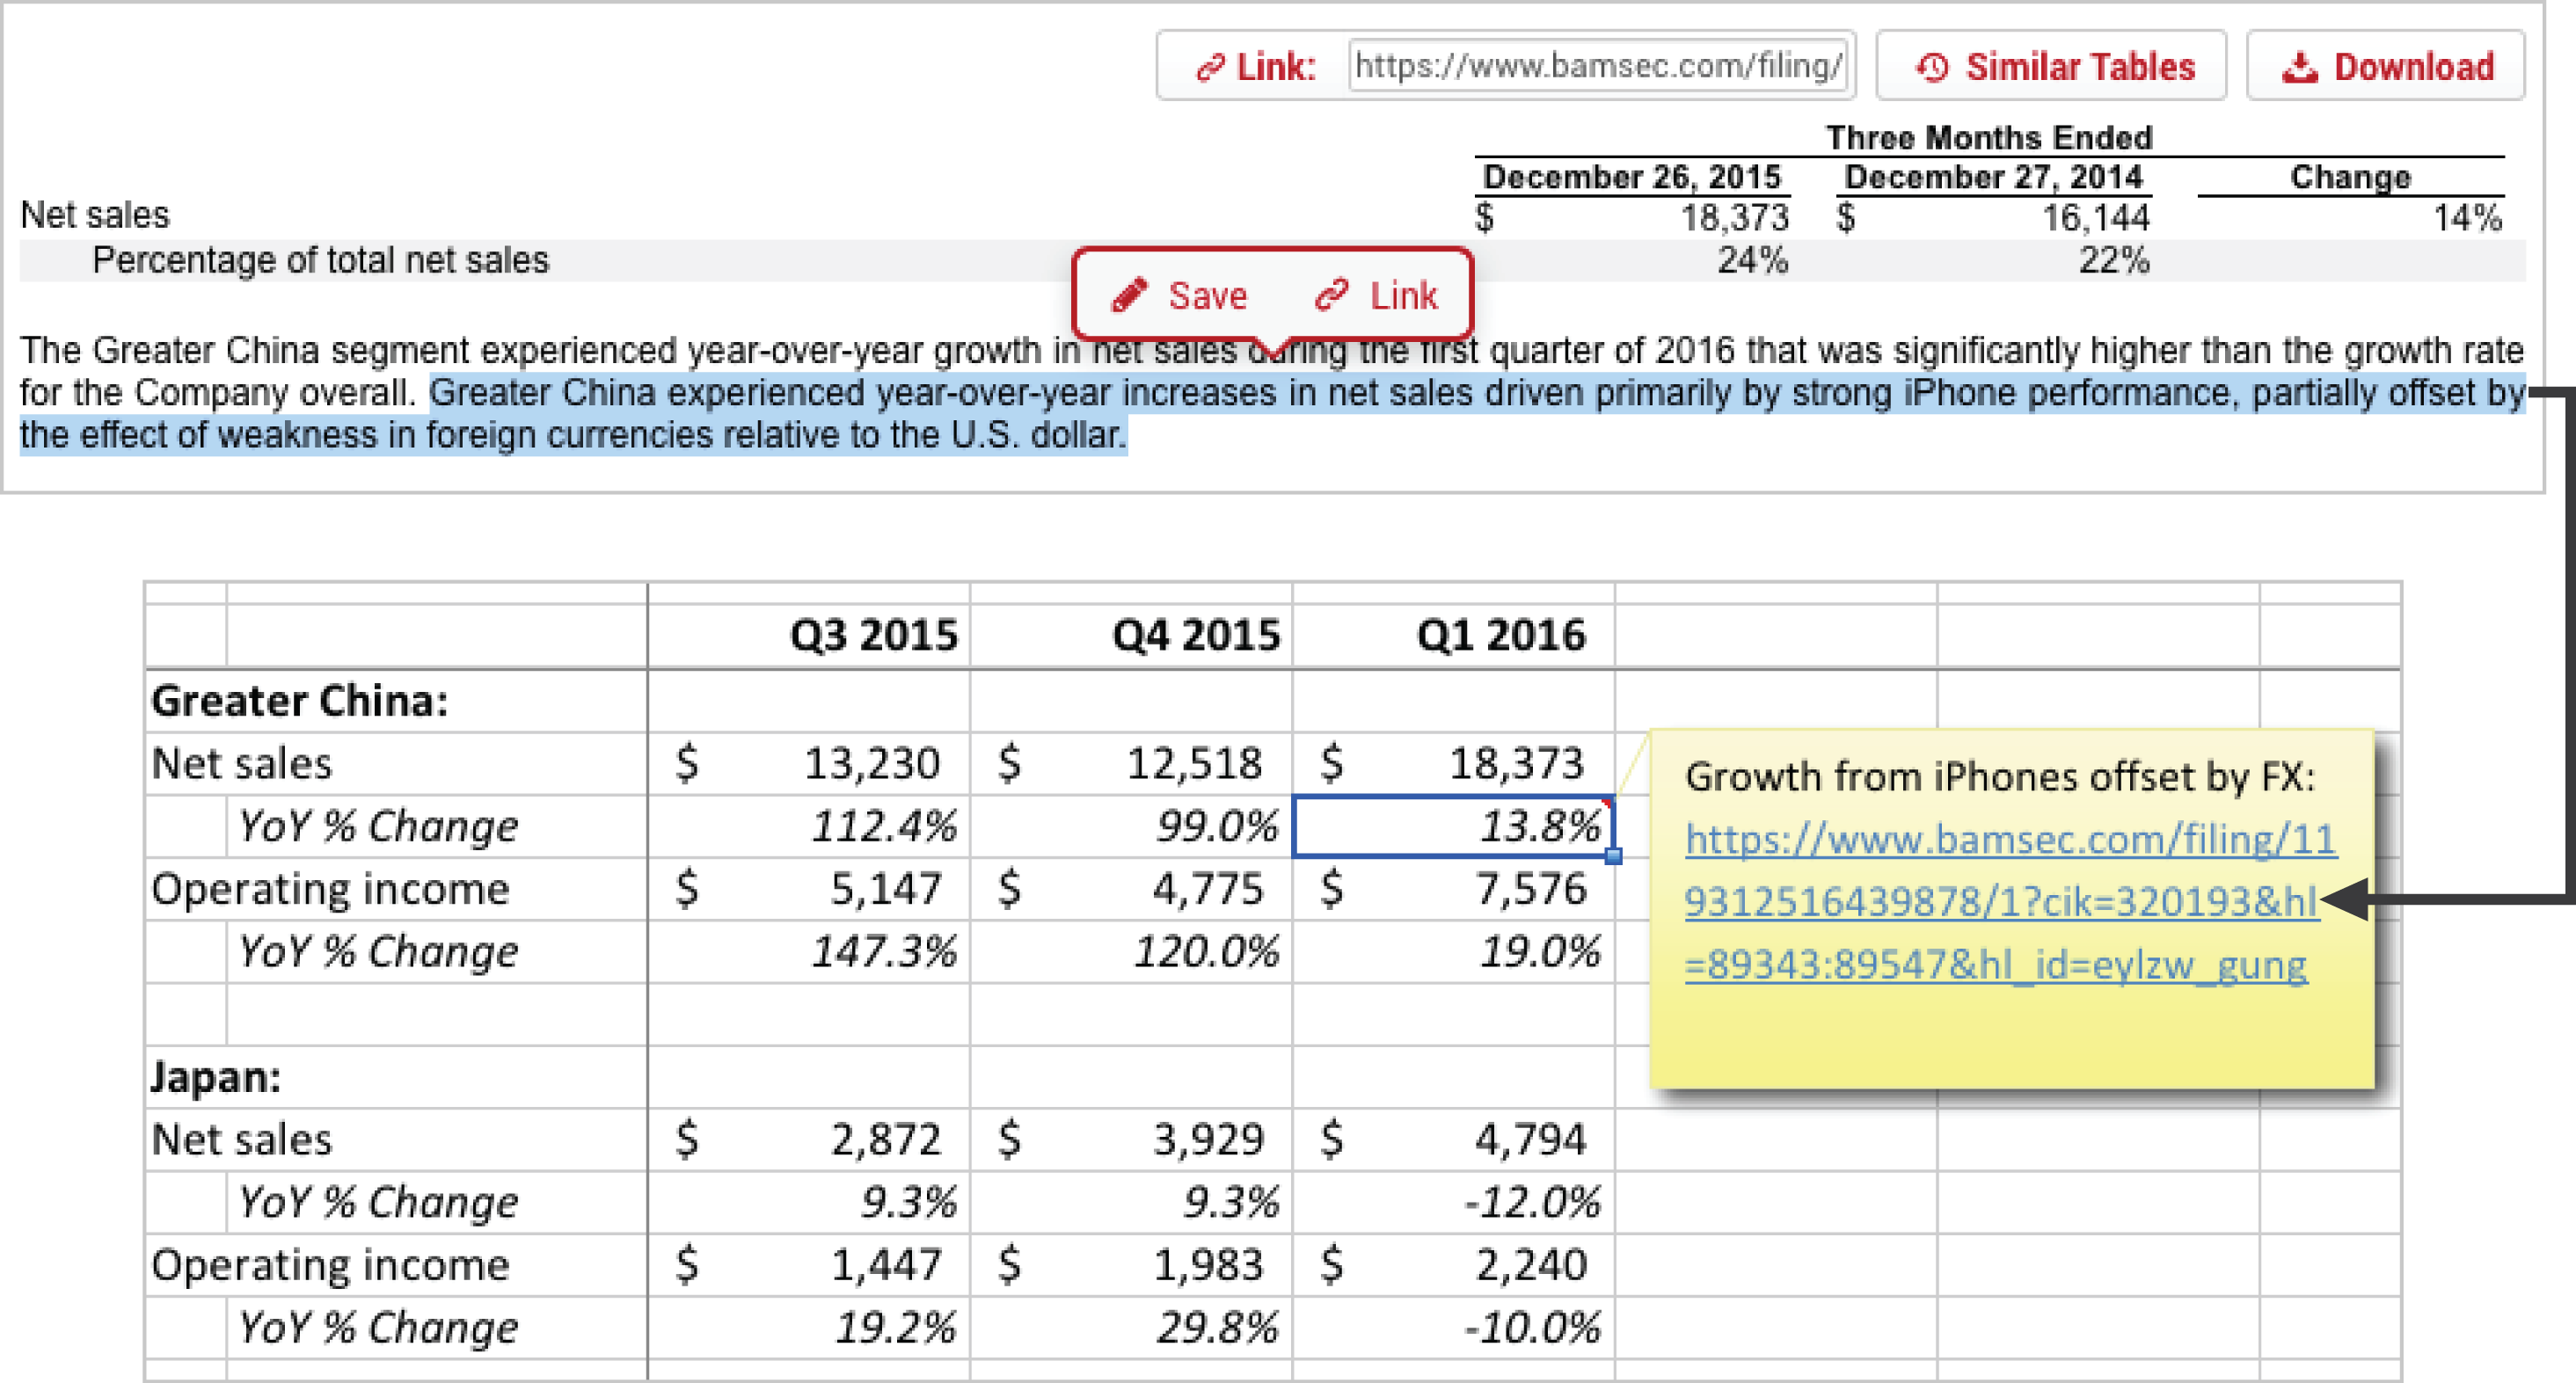2576x1383 pixels.
Task: Click the download tray icon
Action: pyautogui.click(x=2299, y=67)
